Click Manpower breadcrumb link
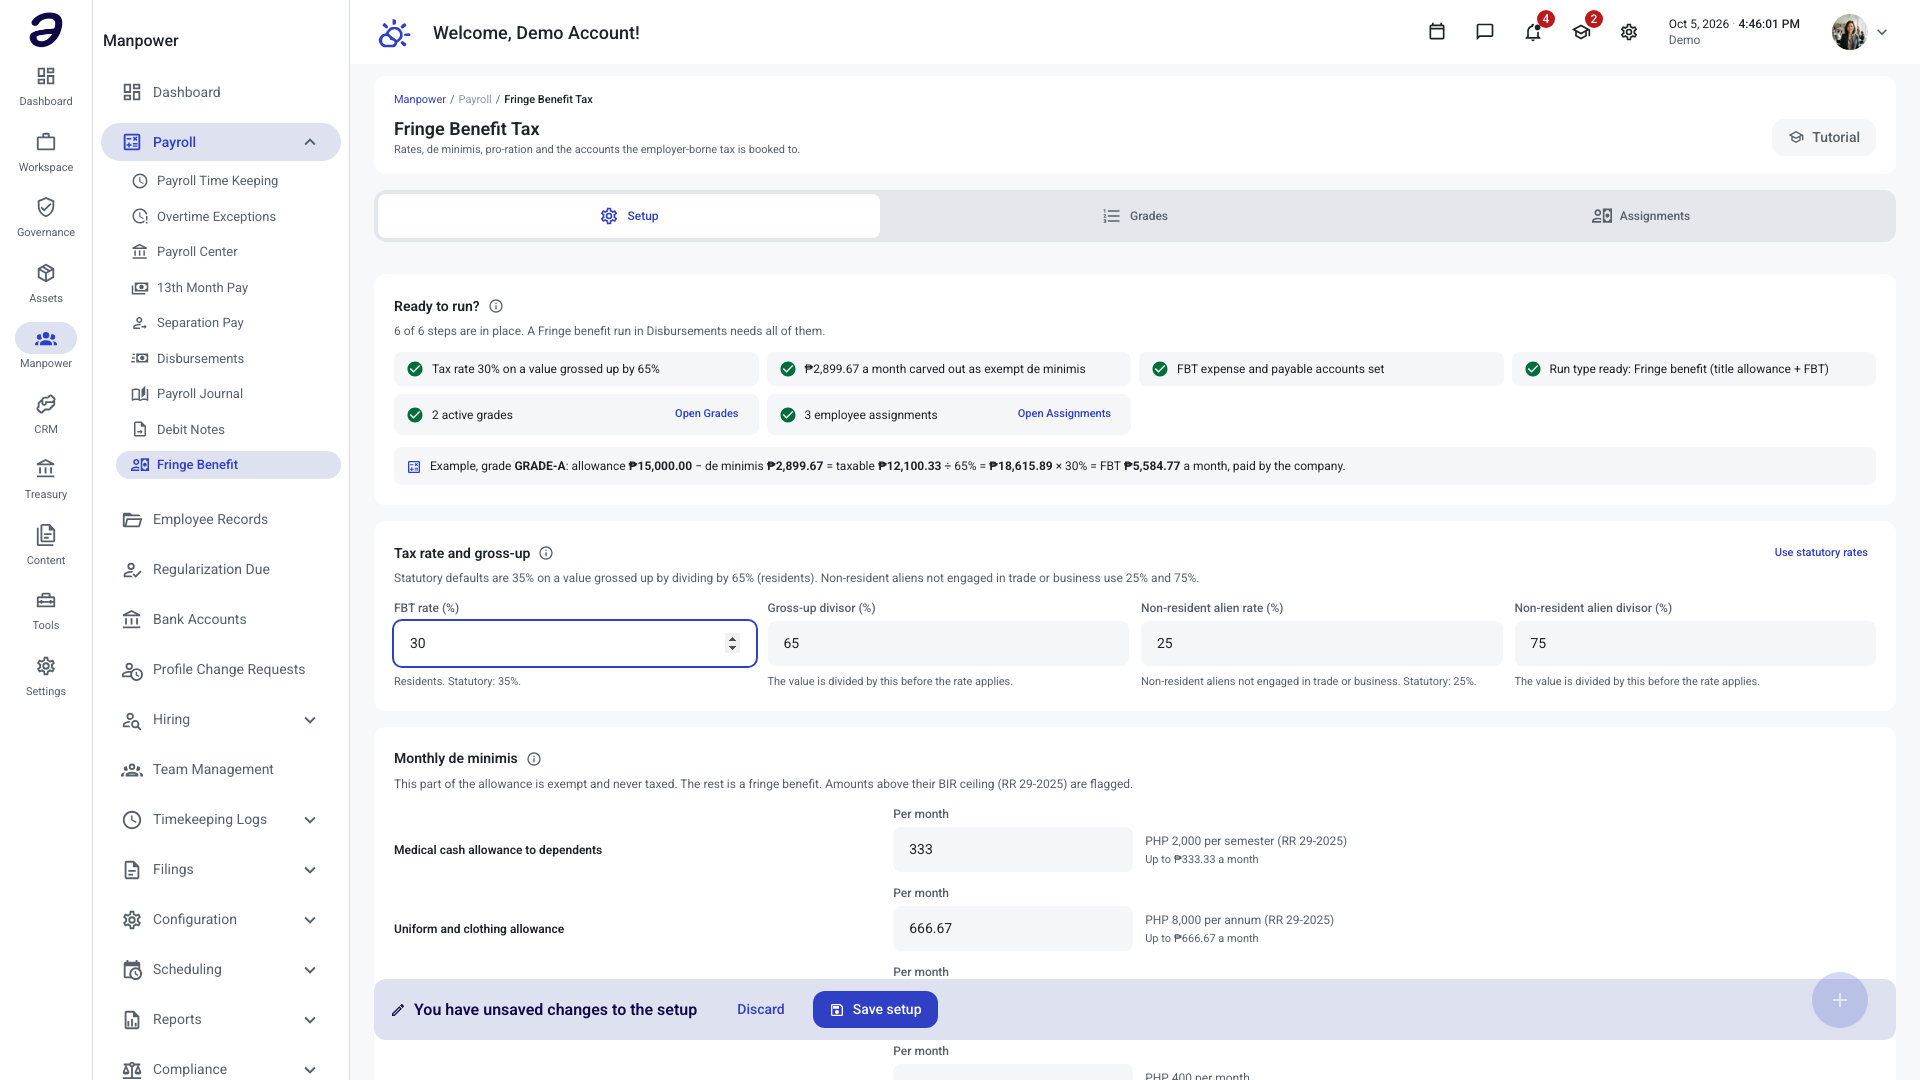 [x=419, y=99]
